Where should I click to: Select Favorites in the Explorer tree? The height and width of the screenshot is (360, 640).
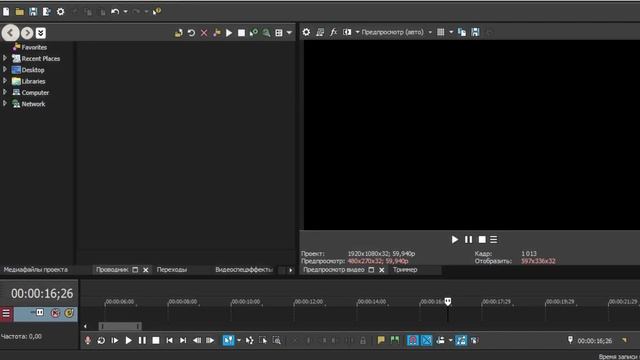click(x=34, y=47)
